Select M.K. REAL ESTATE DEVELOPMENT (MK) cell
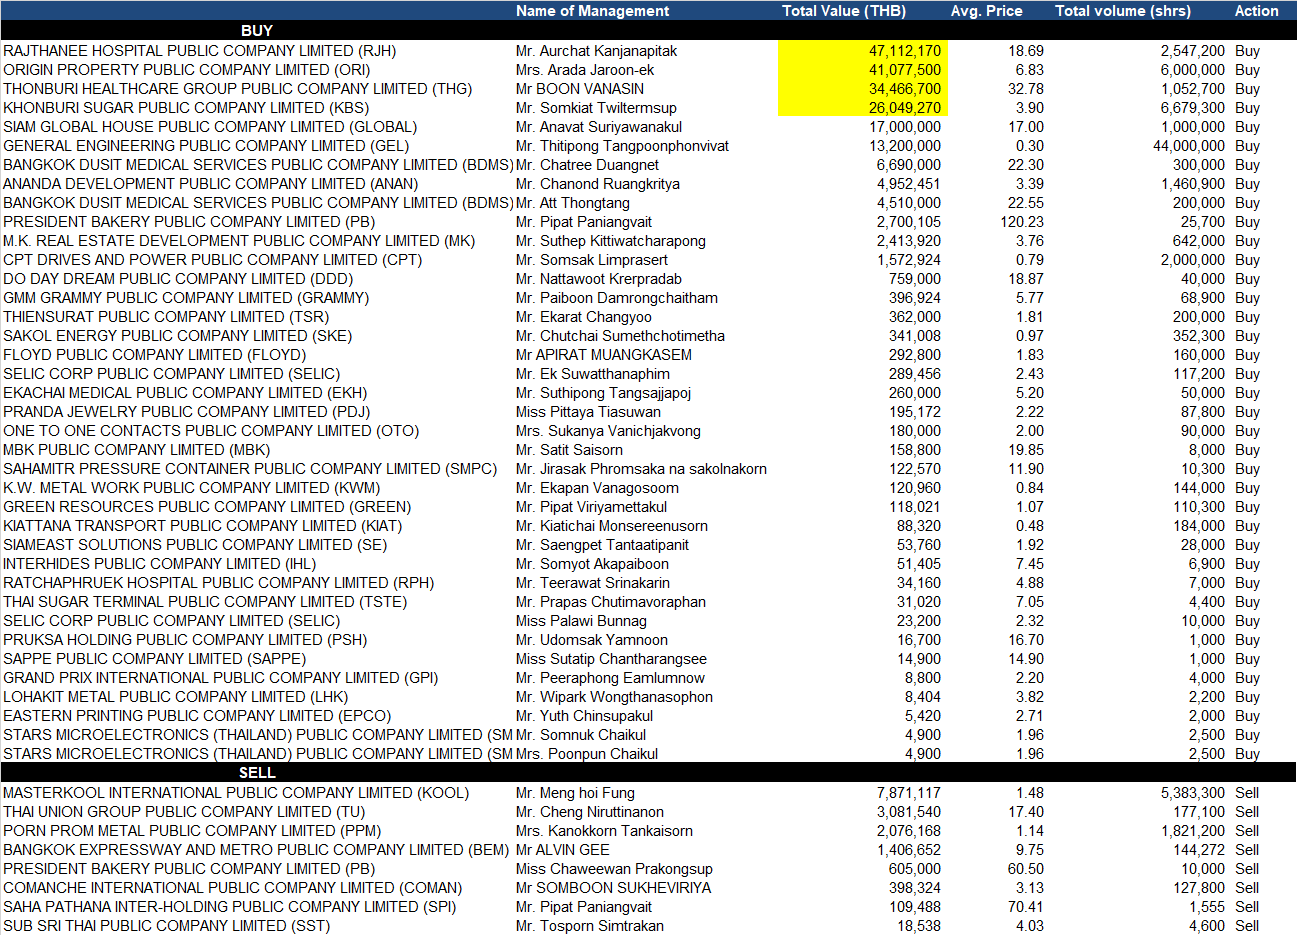The image size is (1297, 935). (x=239, y=241)
